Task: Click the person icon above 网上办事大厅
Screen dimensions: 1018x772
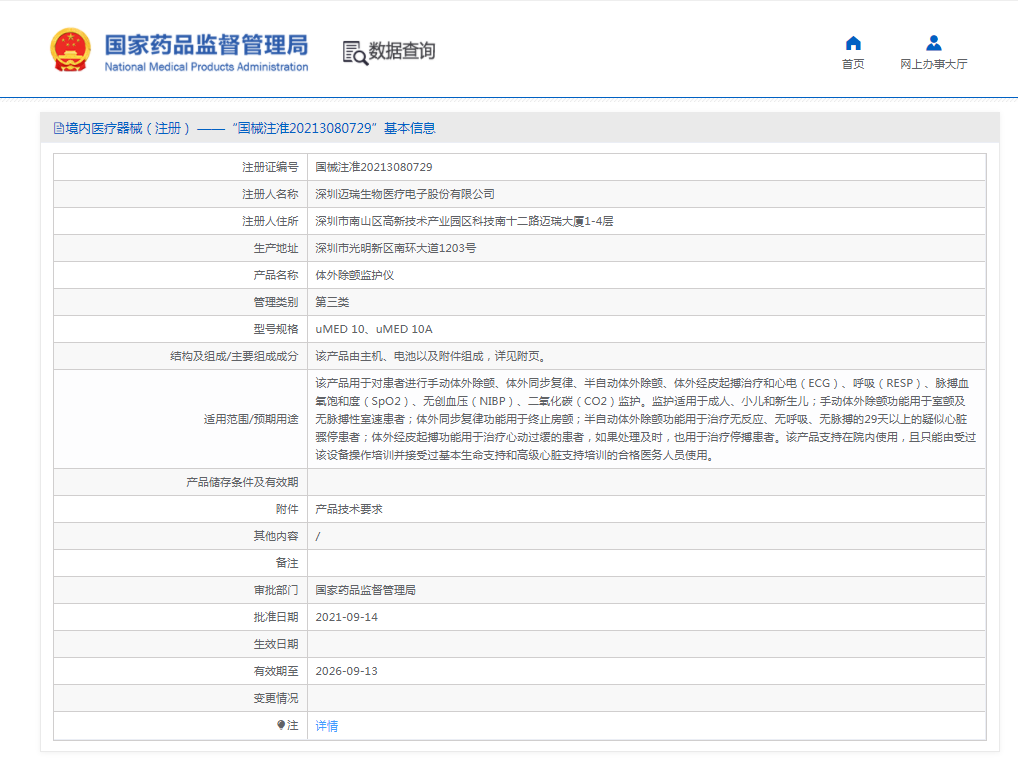Action: [933, 42]
